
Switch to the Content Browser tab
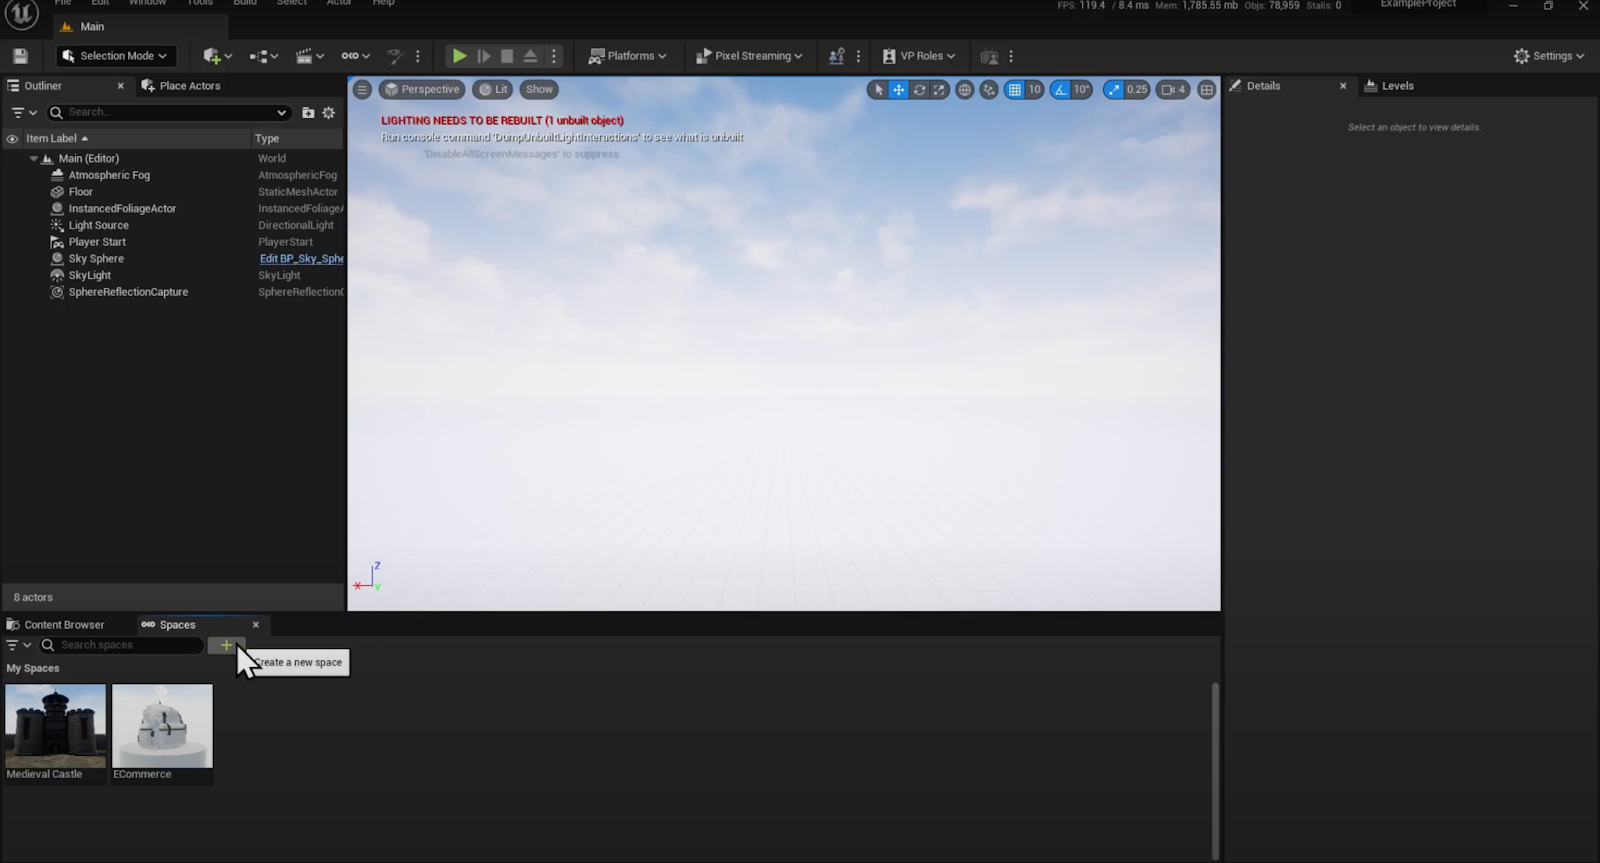coord(63,625)
